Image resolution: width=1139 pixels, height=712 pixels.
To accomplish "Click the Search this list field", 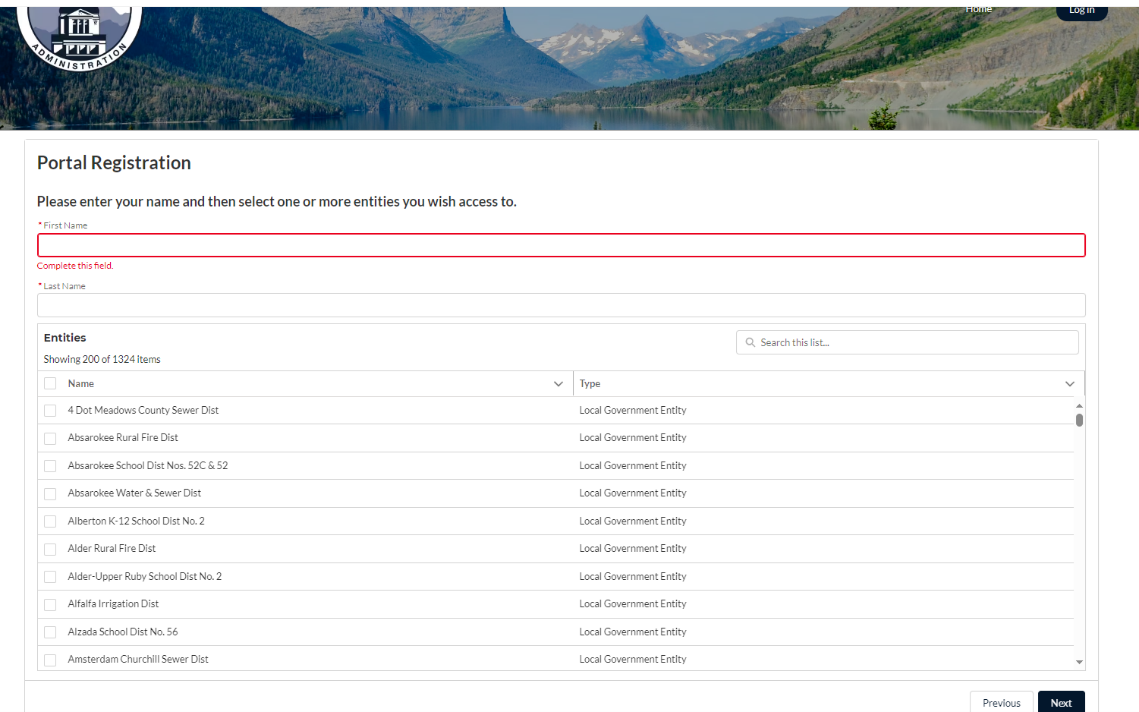I will (900, 342).
